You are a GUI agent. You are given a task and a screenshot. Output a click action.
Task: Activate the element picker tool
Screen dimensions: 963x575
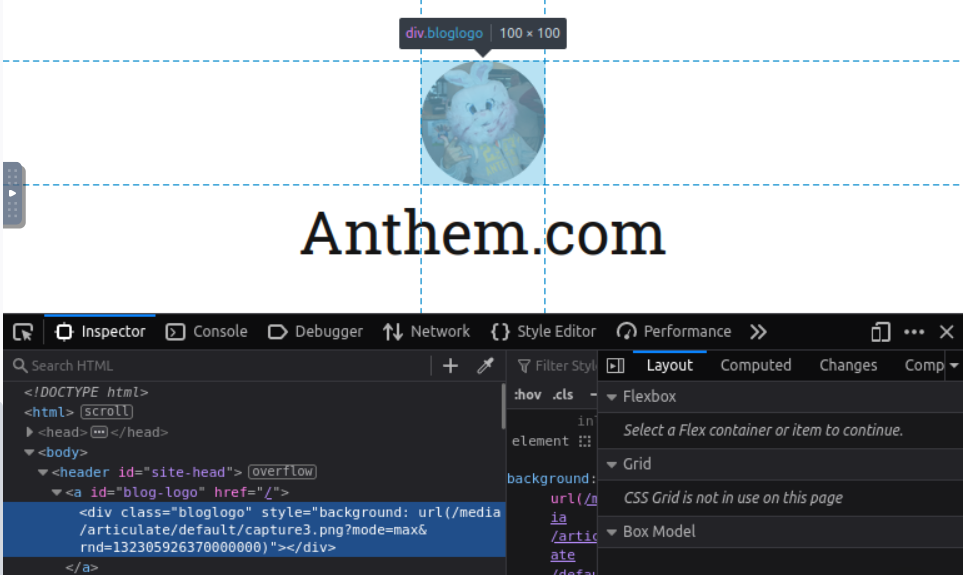(23, 332)
